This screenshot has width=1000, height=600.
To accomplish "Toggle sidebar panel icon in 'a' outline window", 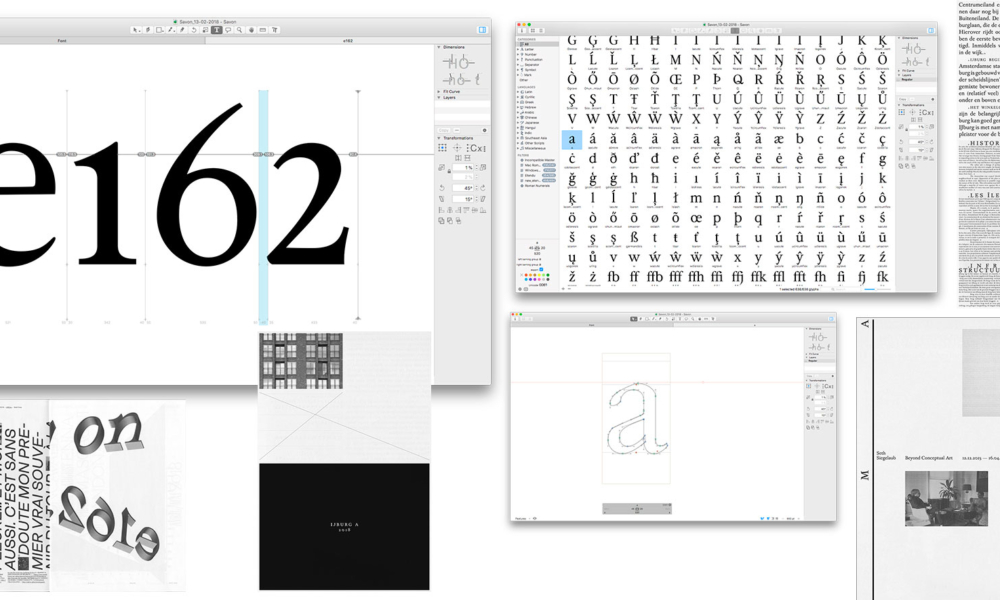I will pyautogui.click(x=831, y=319).
